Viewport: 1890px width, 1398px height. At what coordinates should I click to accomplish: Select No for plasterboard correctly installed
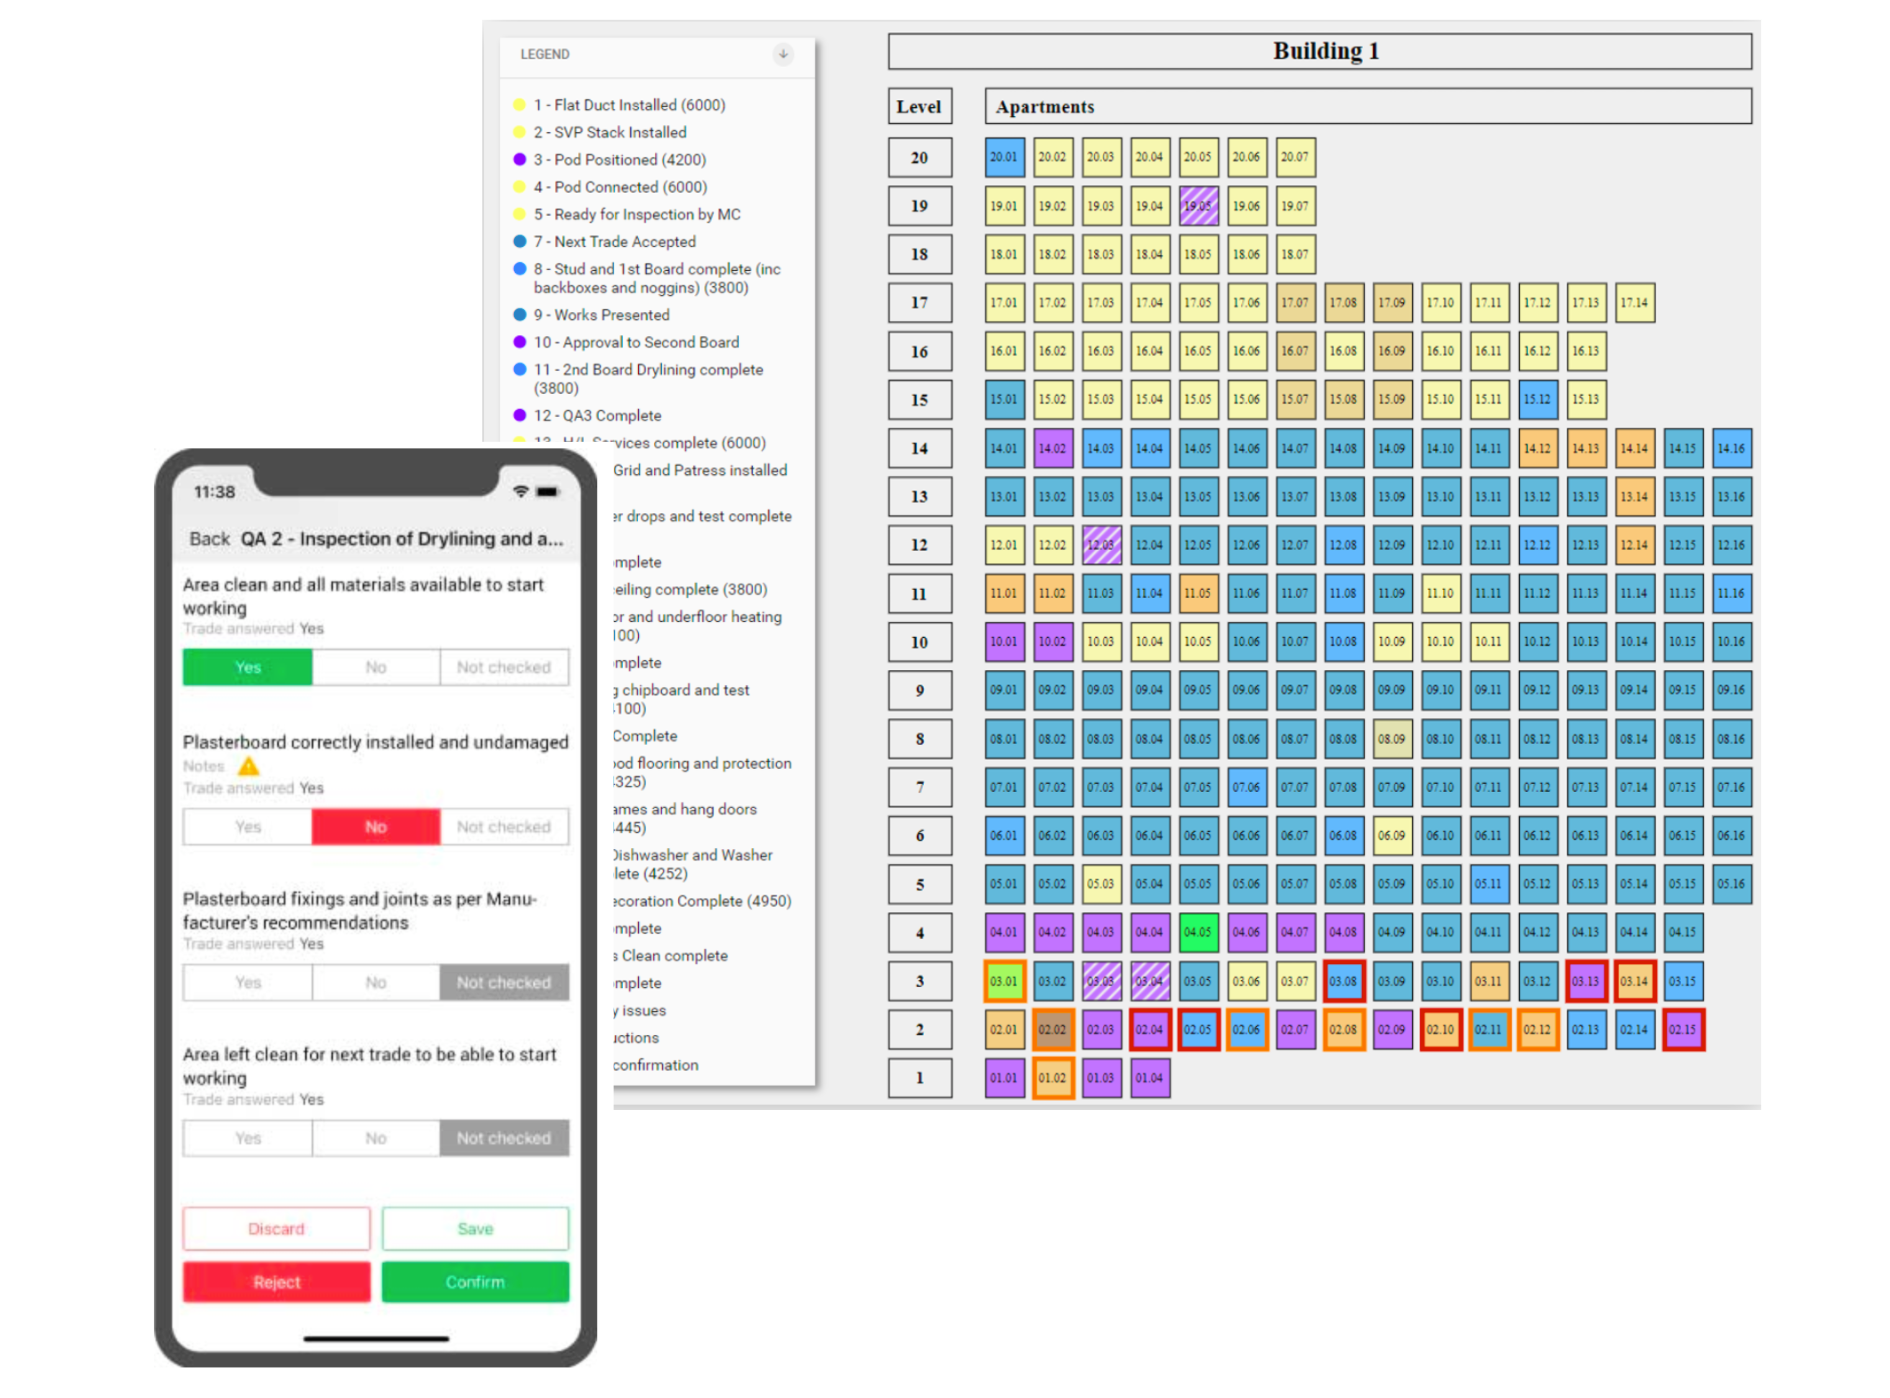[x=375, y=826]
